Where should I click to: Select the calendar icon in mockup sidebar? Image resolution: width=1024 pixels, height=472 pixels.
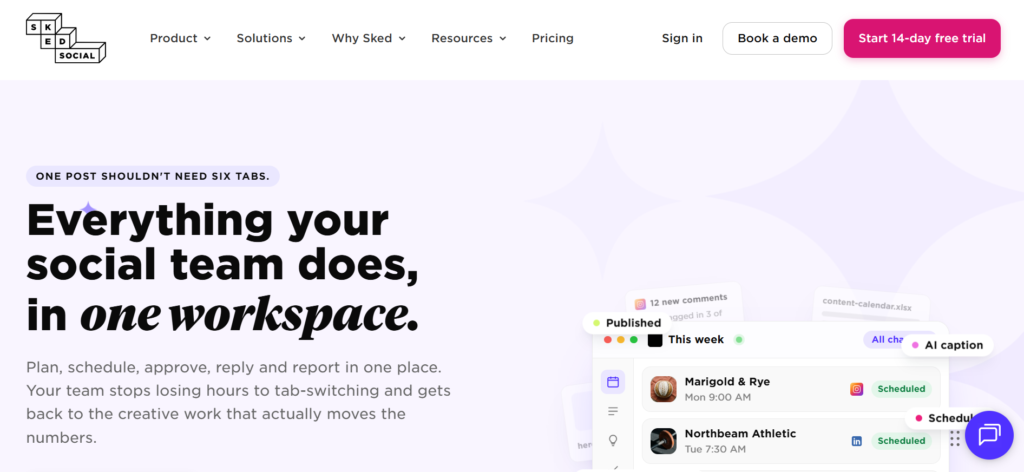click(x=613, y=382)
